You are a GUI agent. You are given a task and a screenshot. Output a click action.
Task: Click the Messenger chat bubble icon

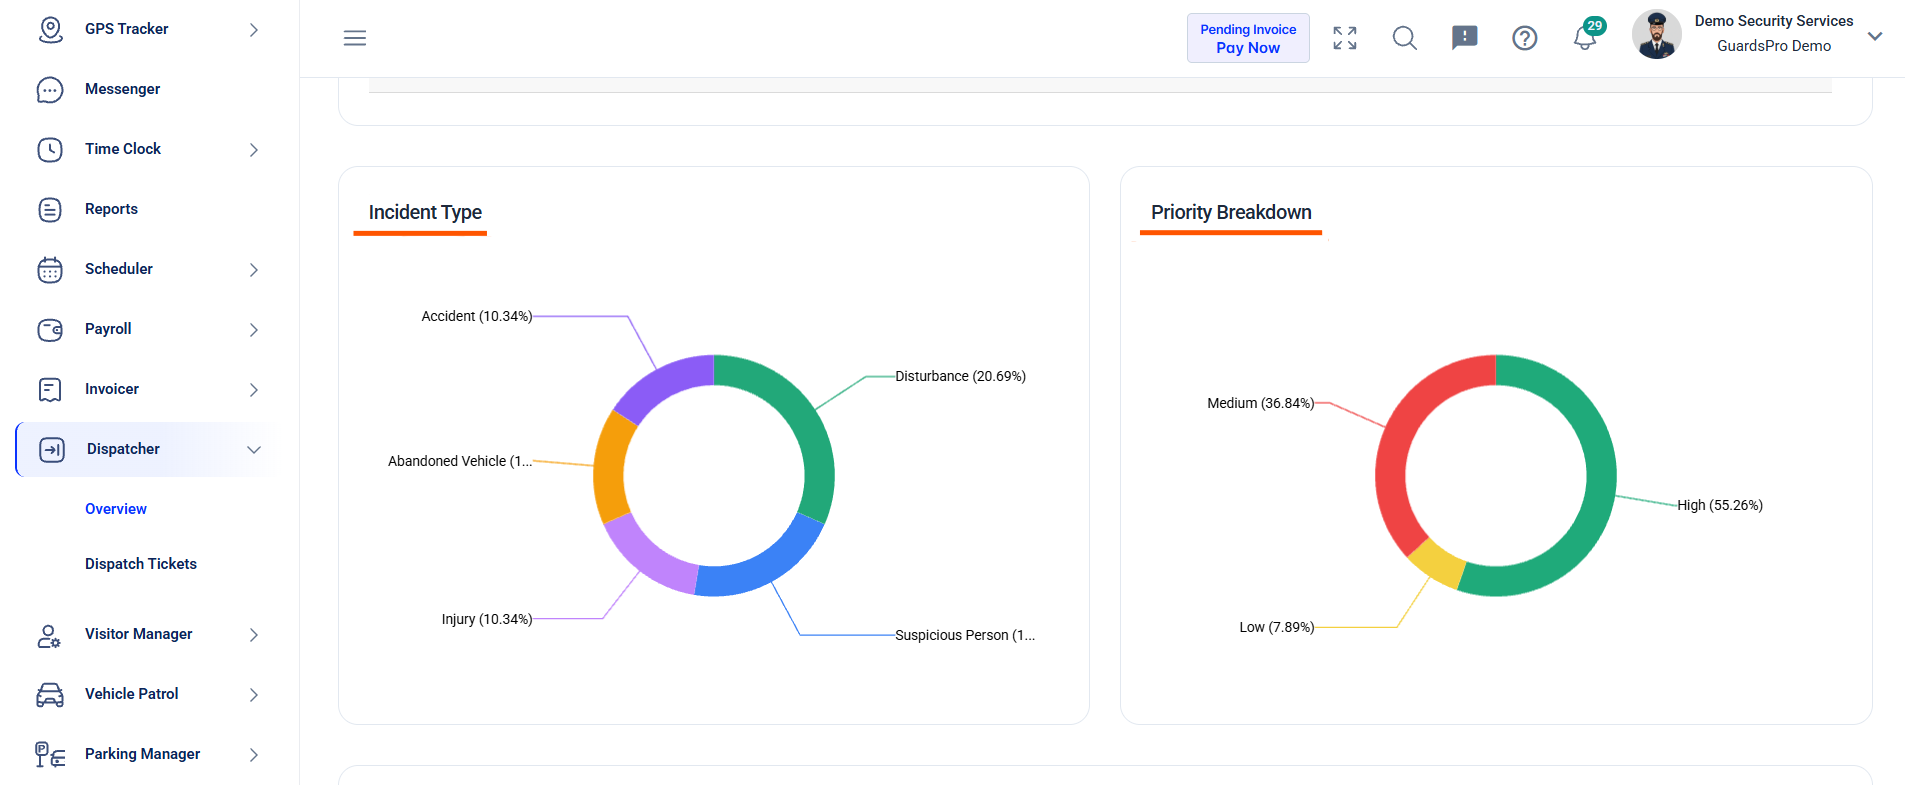click(50, 89)
